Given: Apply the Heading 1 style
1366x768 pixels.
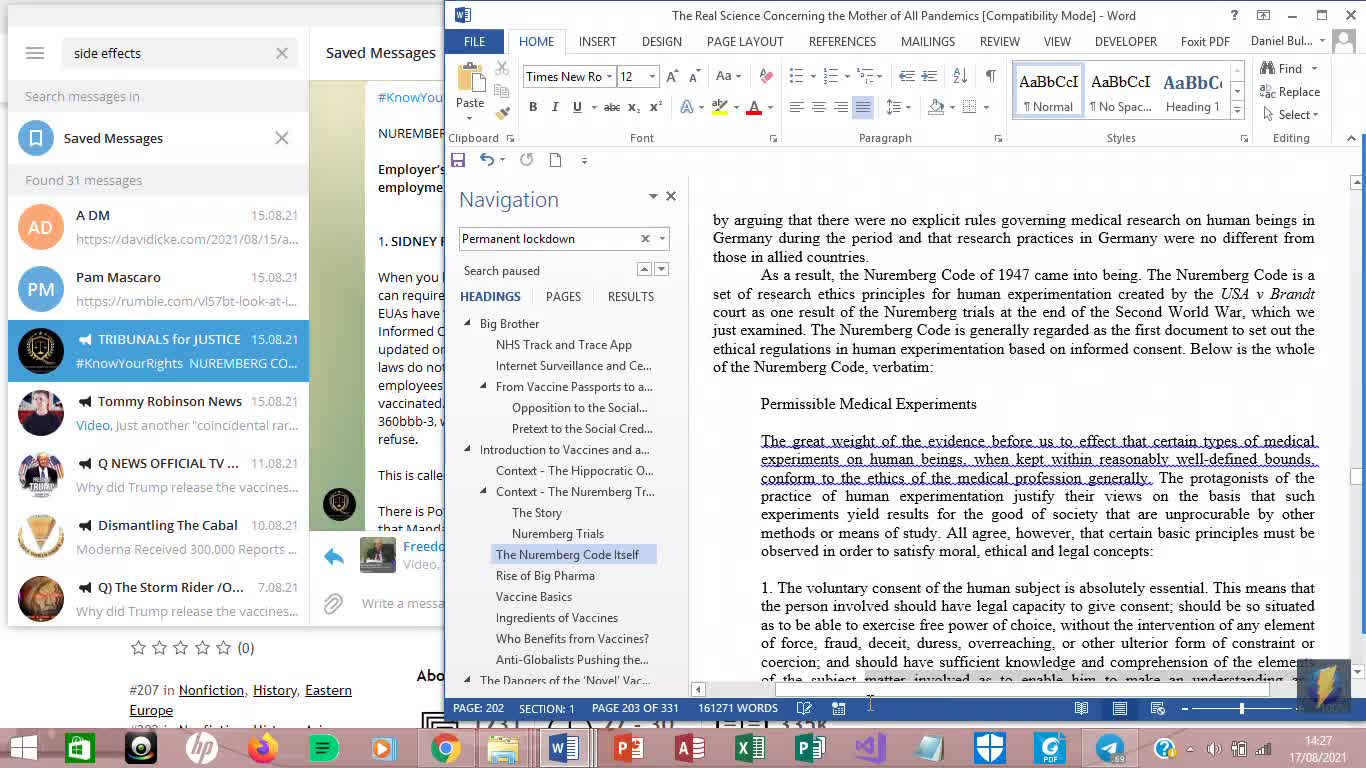Looking at the screenshot, I should [x=1192, y=91].
